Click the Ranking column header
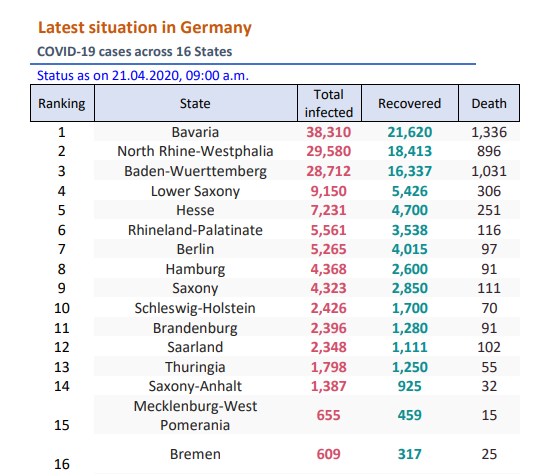540x474 pixels. [62, 103]
